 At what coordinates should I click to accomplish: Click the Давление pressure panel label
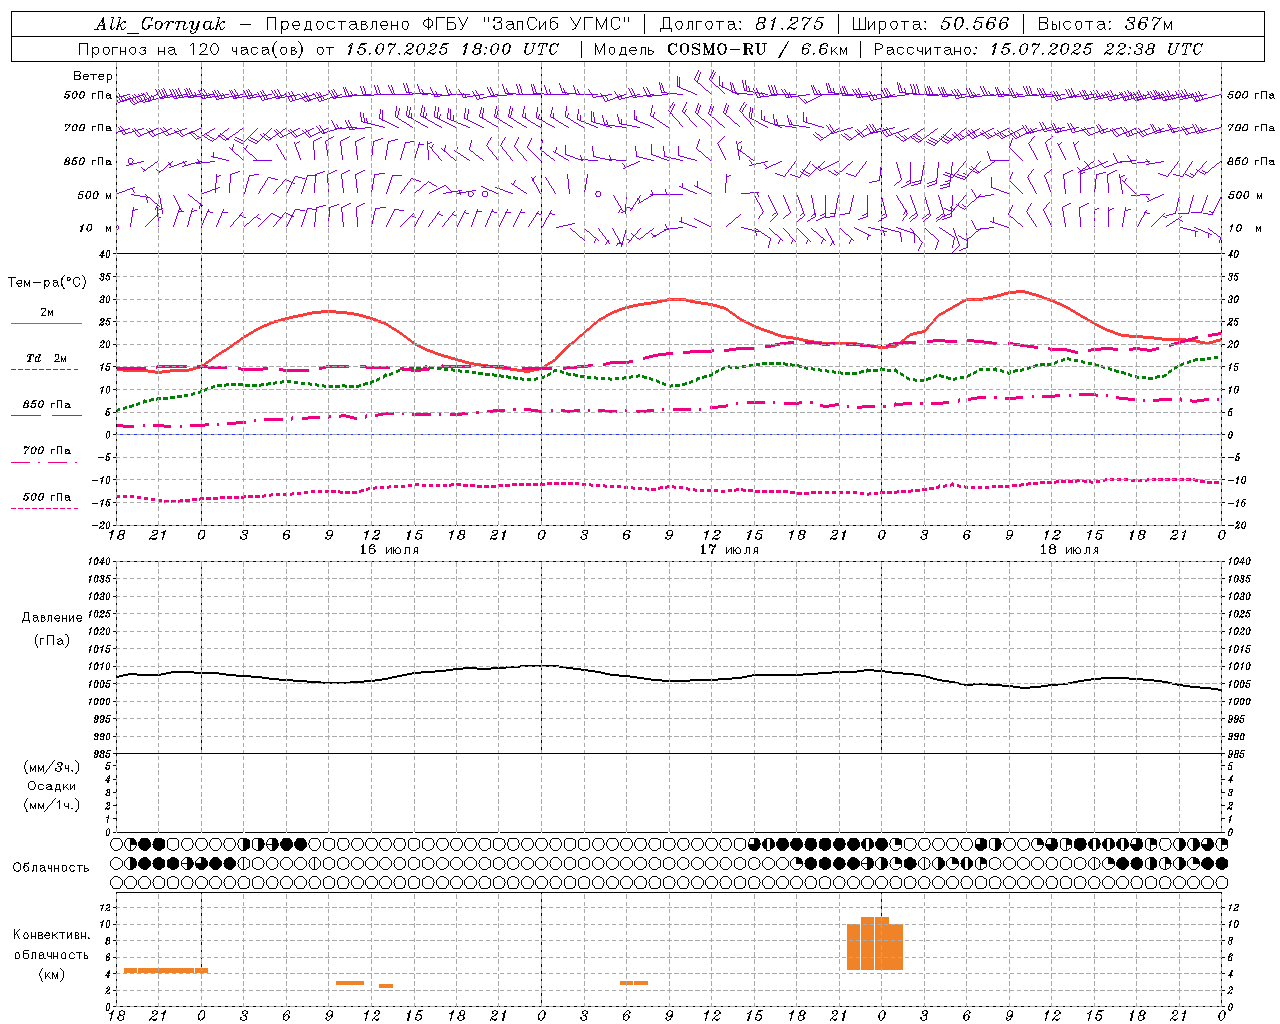[x=52, y=618]
